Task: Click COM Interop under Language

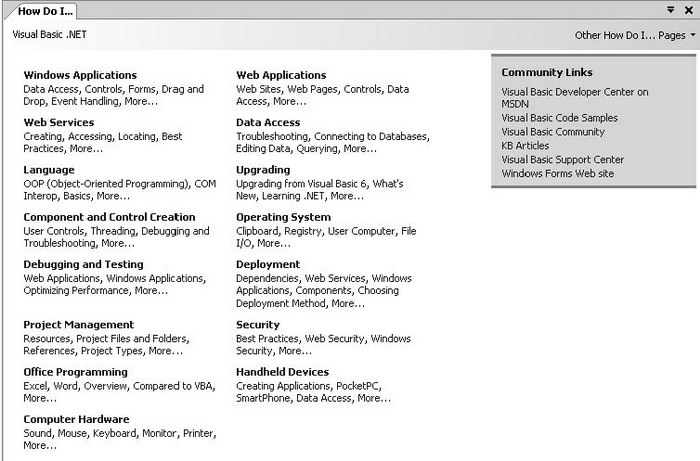Action: (x=120, y=190)
